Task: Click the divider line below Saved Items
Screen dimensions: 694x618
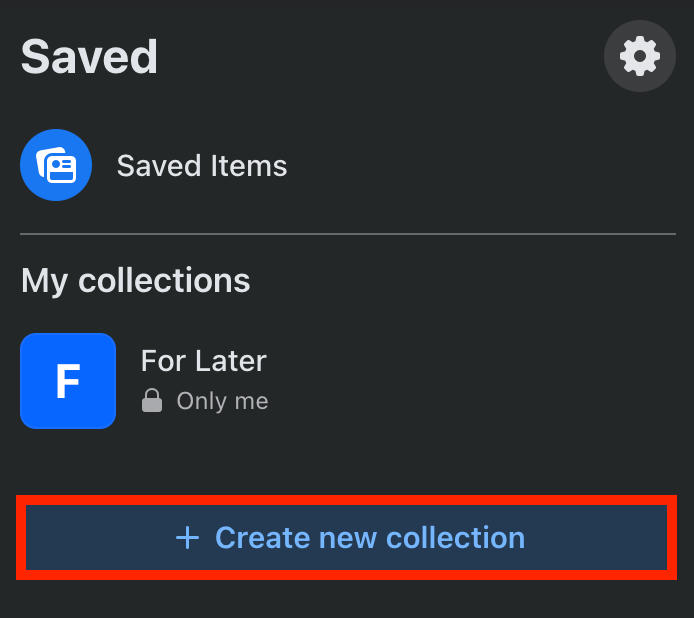Action: click(347, 234)
